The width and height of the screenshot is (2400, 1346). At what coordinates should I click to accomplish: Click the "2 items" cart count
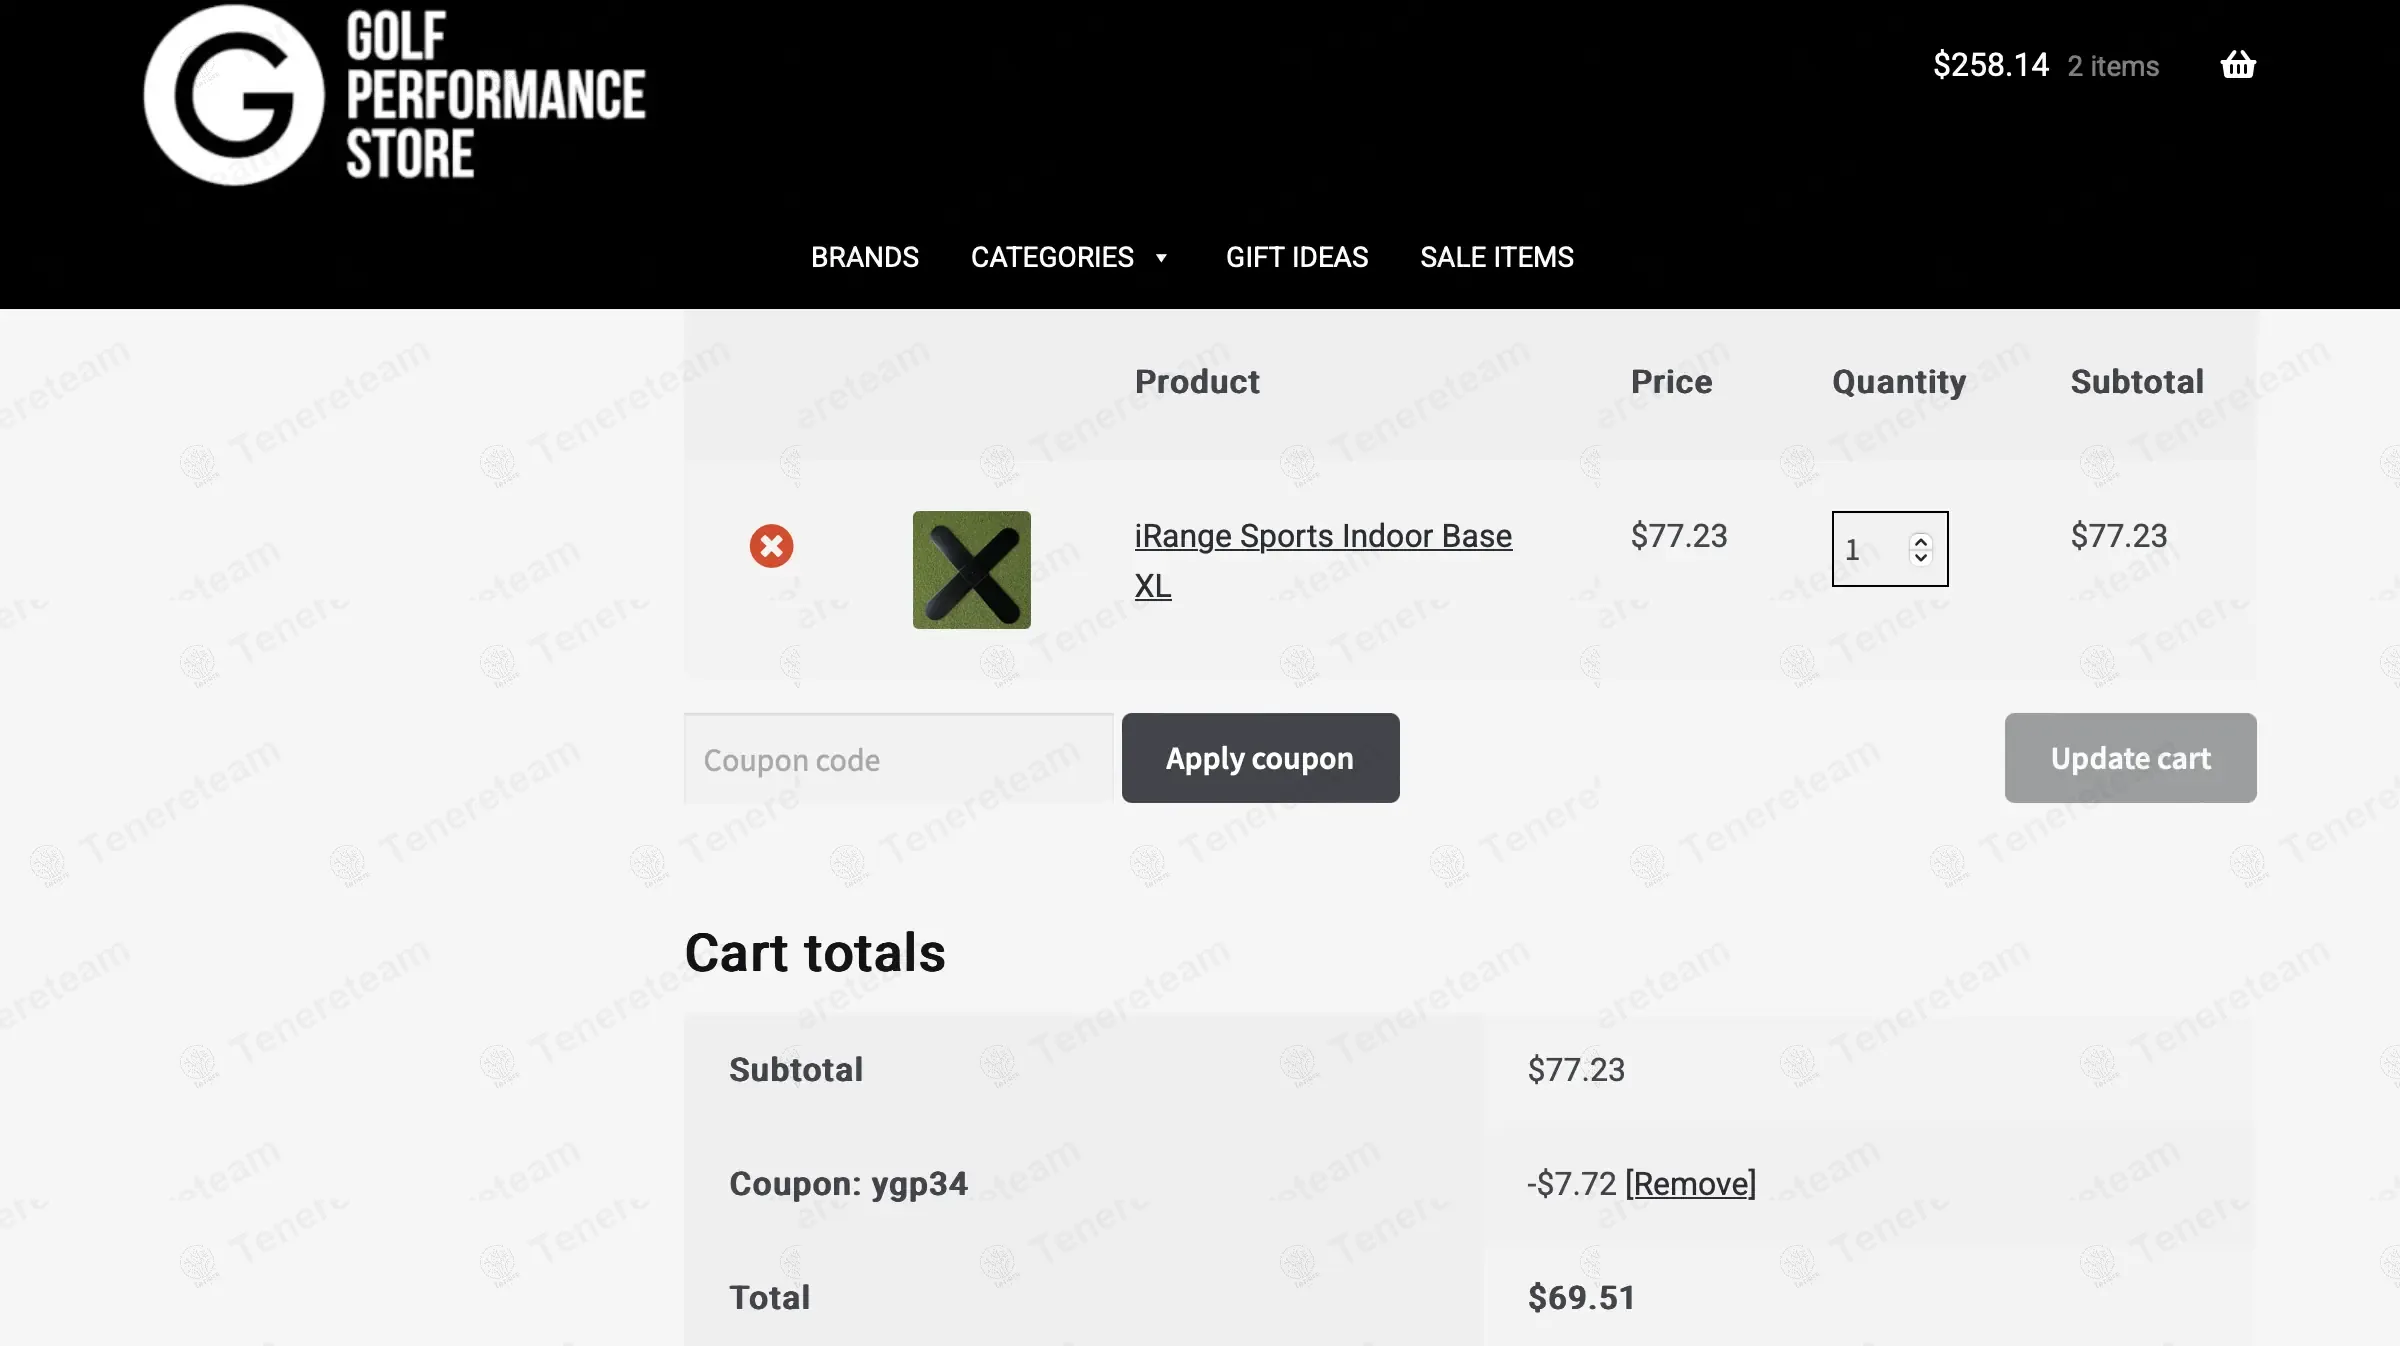2113,66
